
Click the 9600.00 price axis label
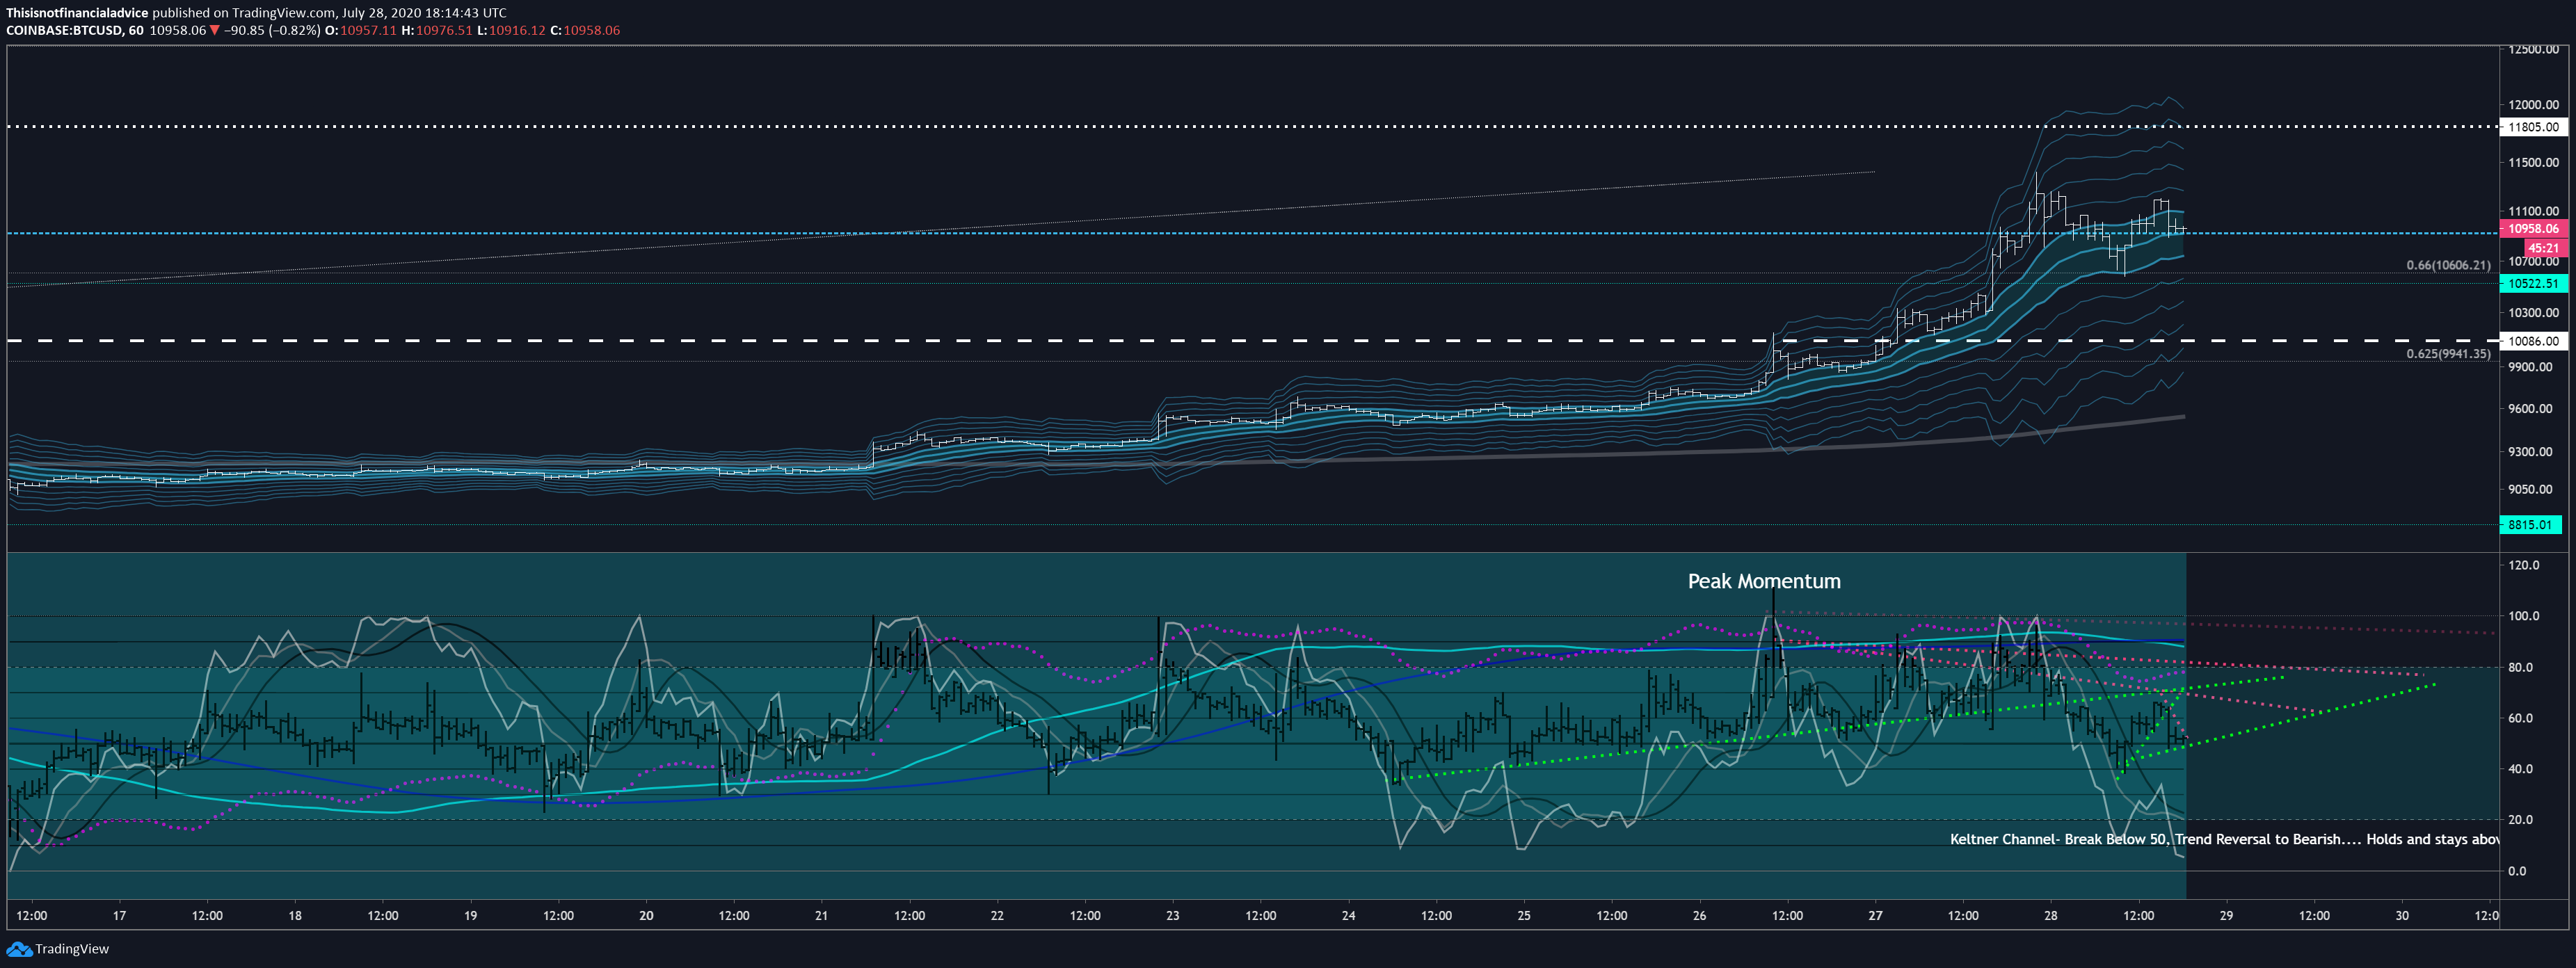(2530, 409)
